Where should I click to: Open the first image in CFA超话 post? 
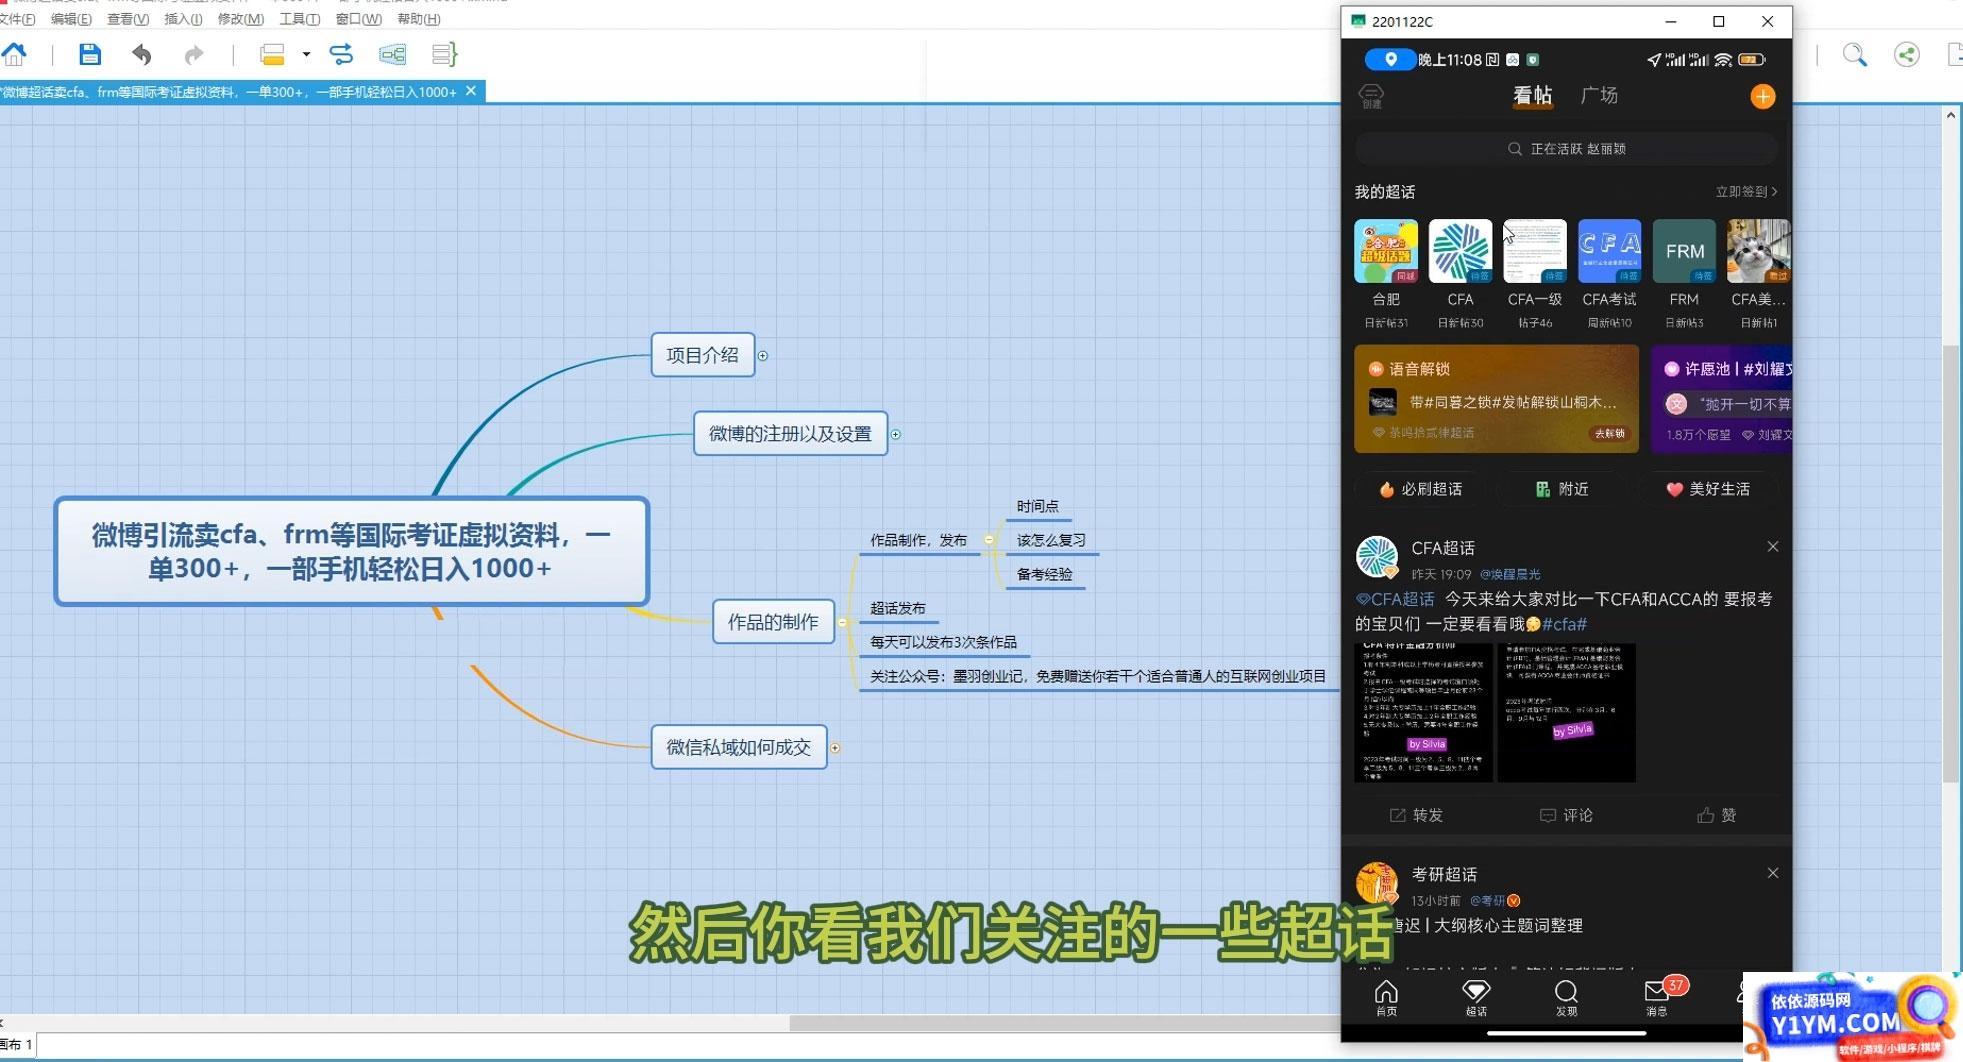coord(1423,713)
